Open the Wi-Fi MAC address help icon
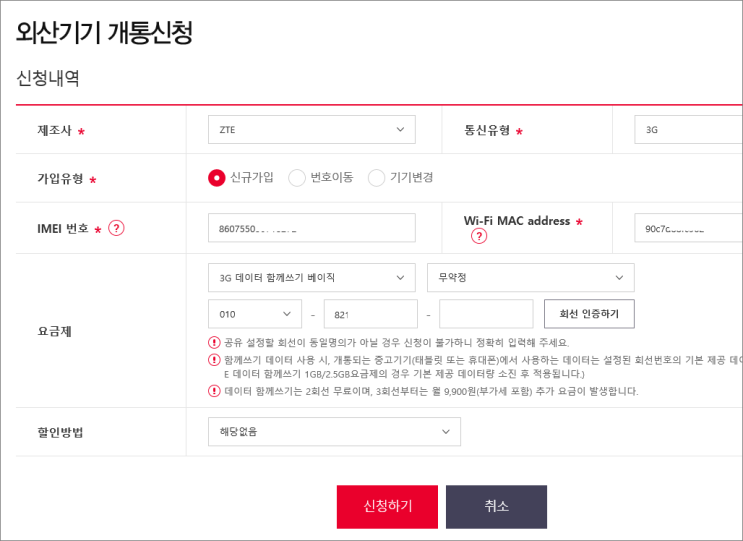Screen dimensions: 743x541 (x=479, y=235)
